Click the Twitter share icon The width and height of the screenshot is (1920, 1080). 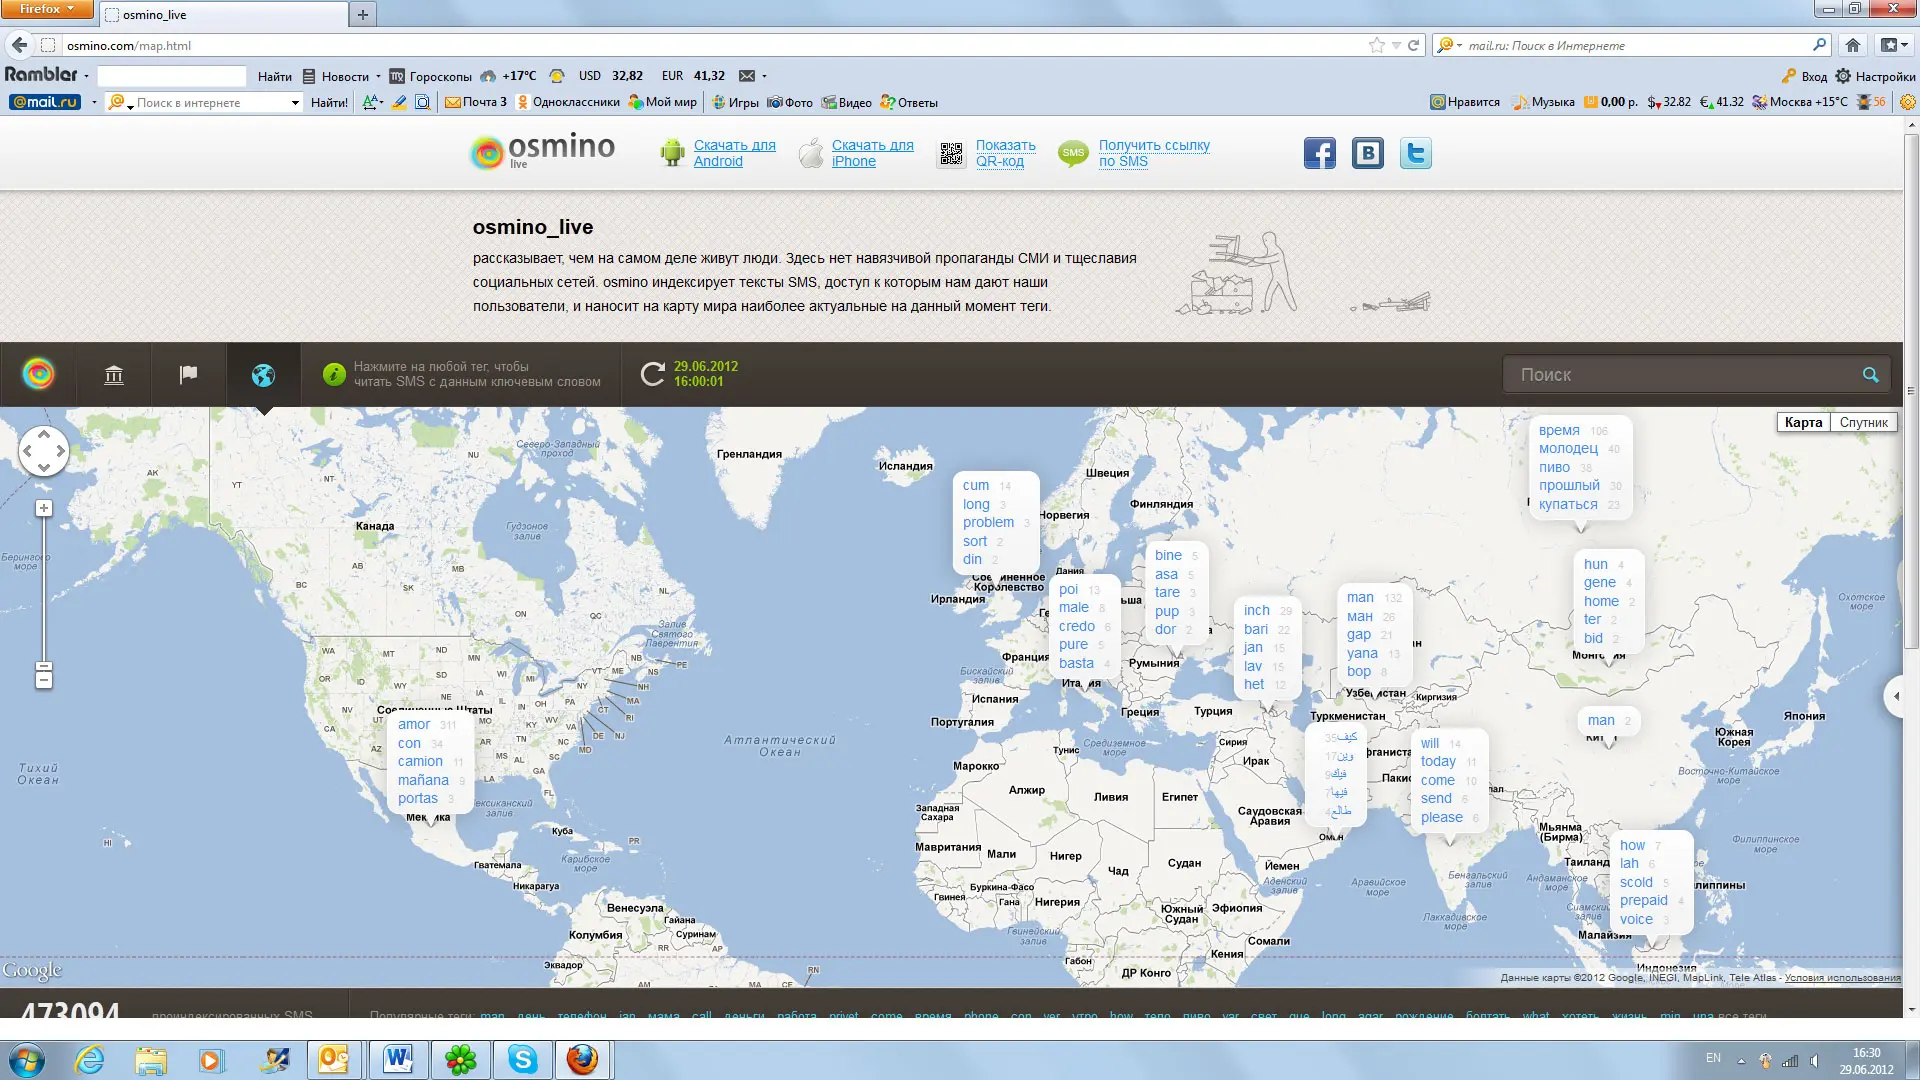click(1415, 153)
